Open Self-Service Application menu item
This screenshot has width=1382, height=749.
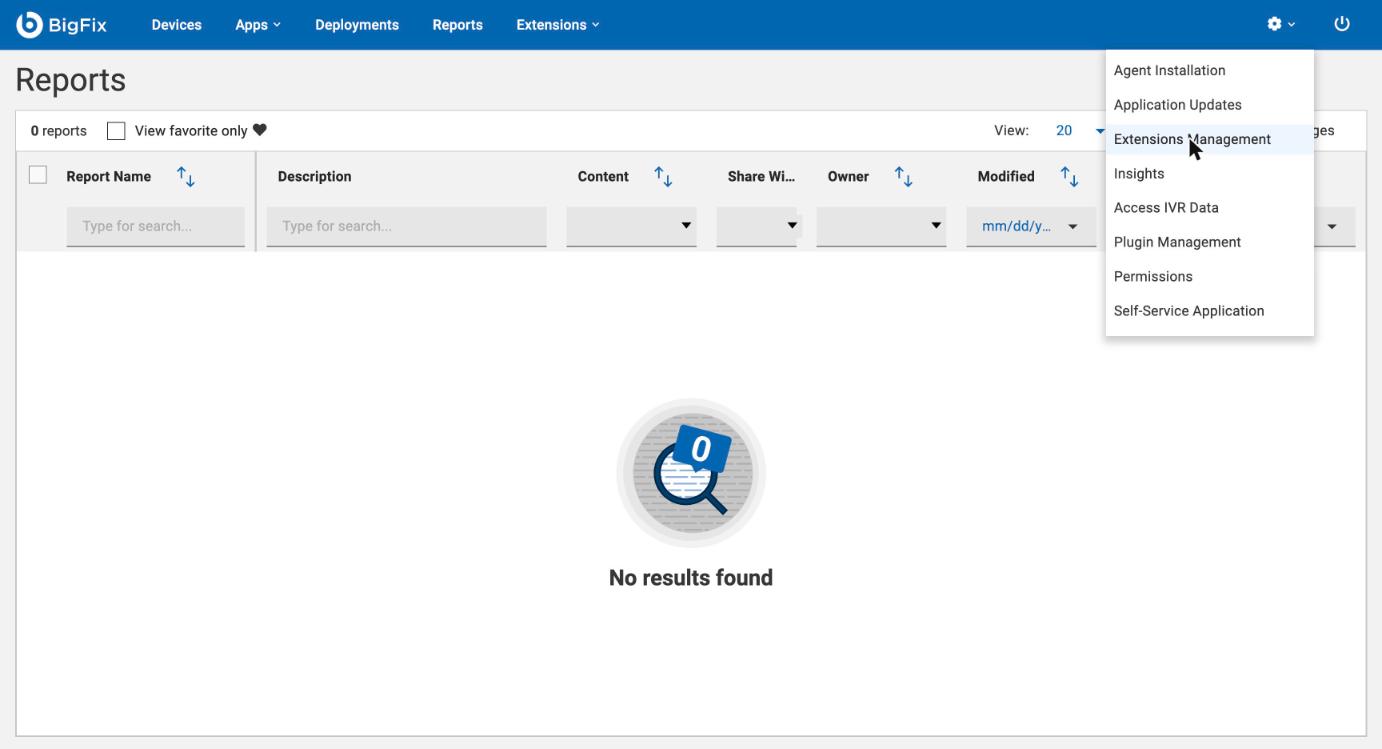[x=1209, y=311]
